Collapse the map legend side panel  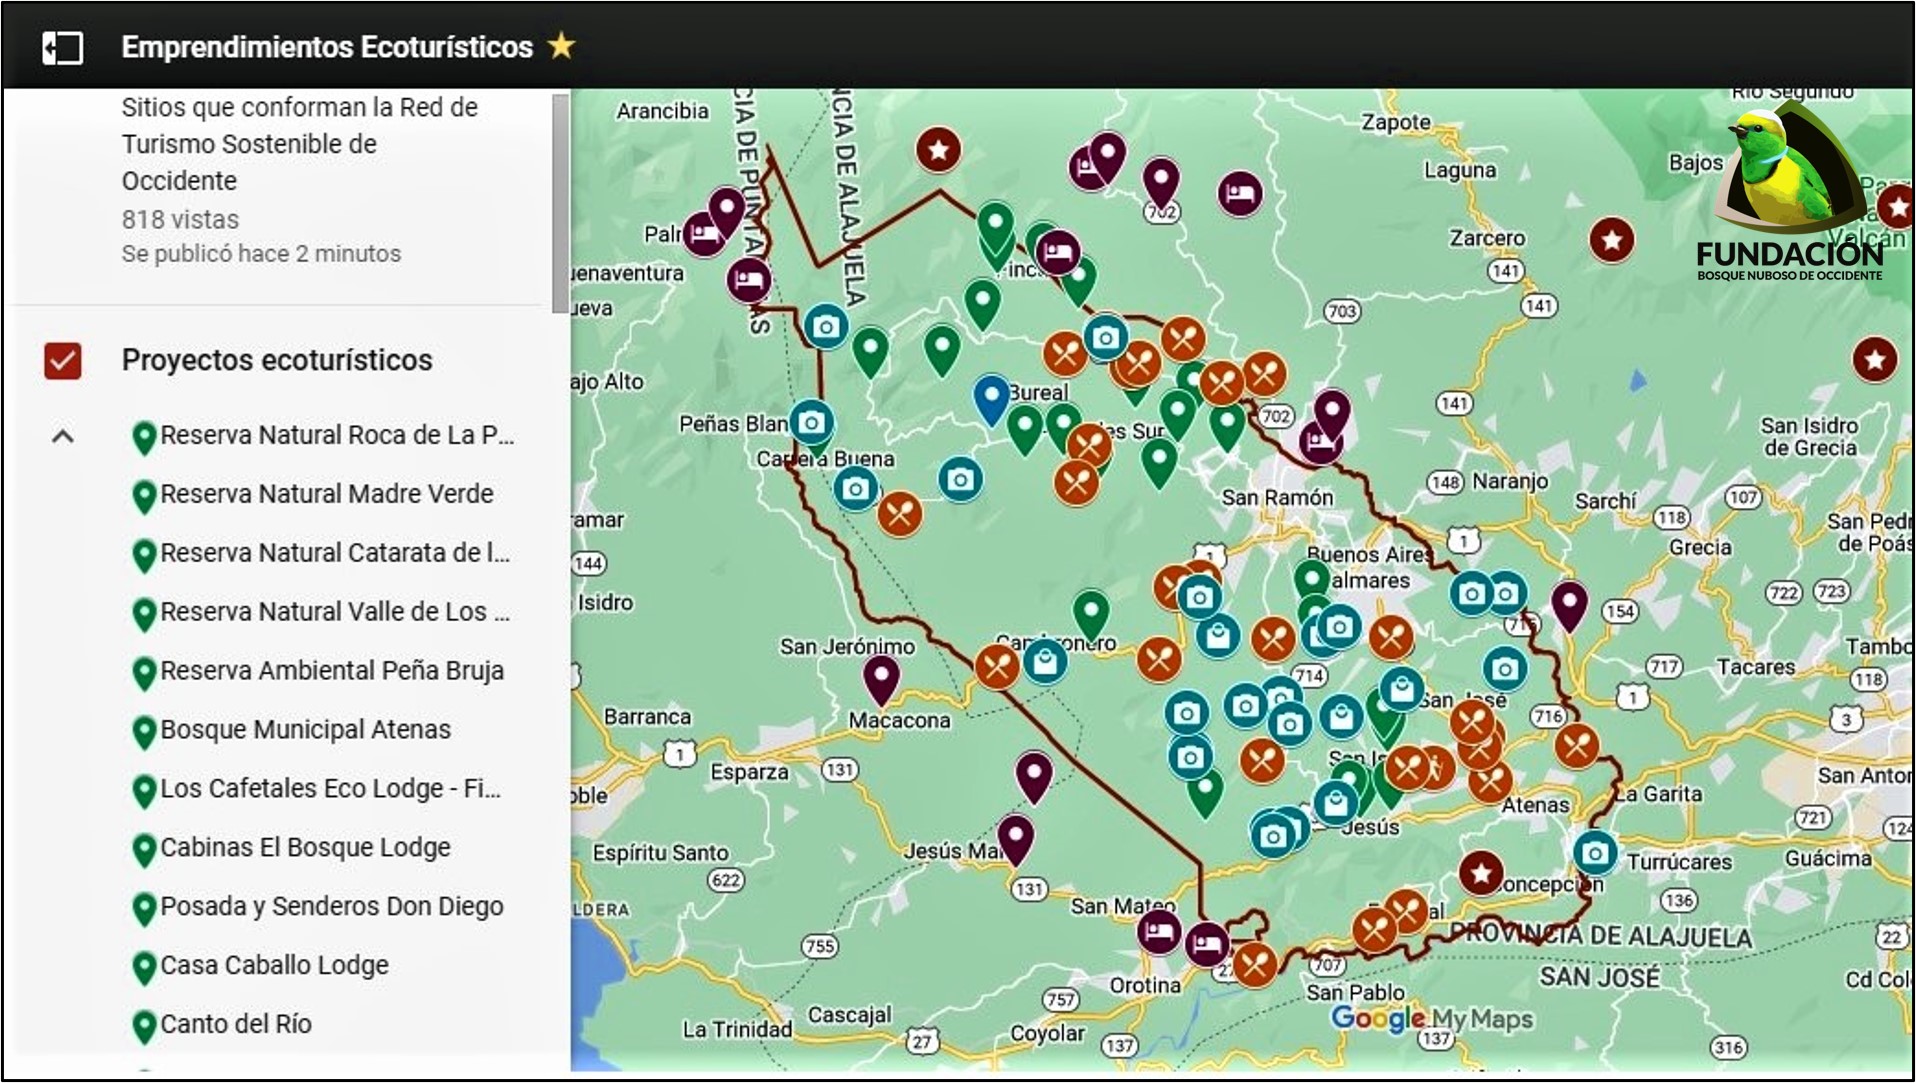[62, 47]
